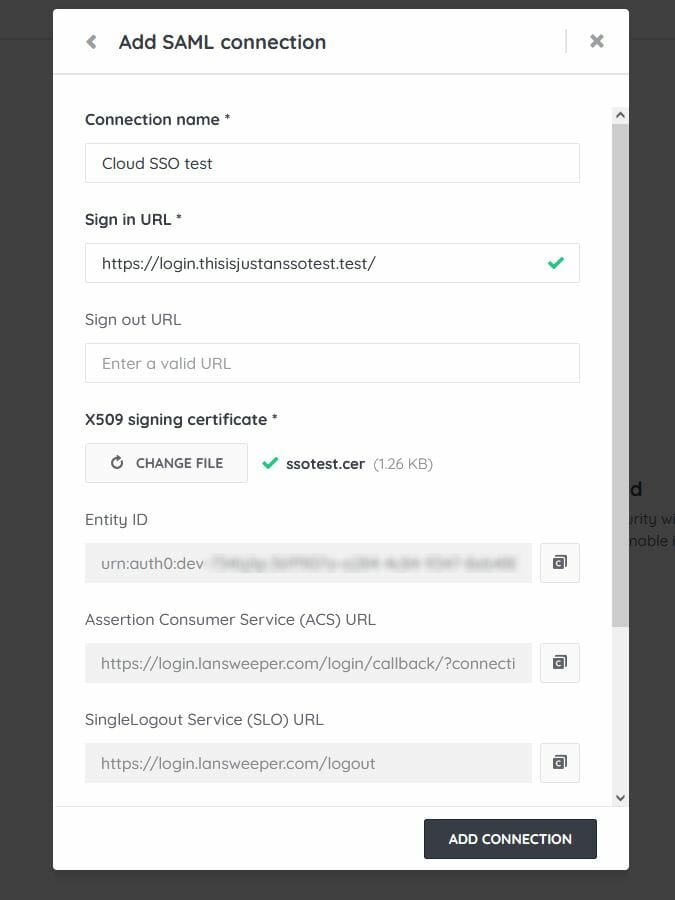This screenshot has height=900, width=675.
Task: Close the Add SAML connection dialog
Action: pyautogui.click(x=597, y=41)
